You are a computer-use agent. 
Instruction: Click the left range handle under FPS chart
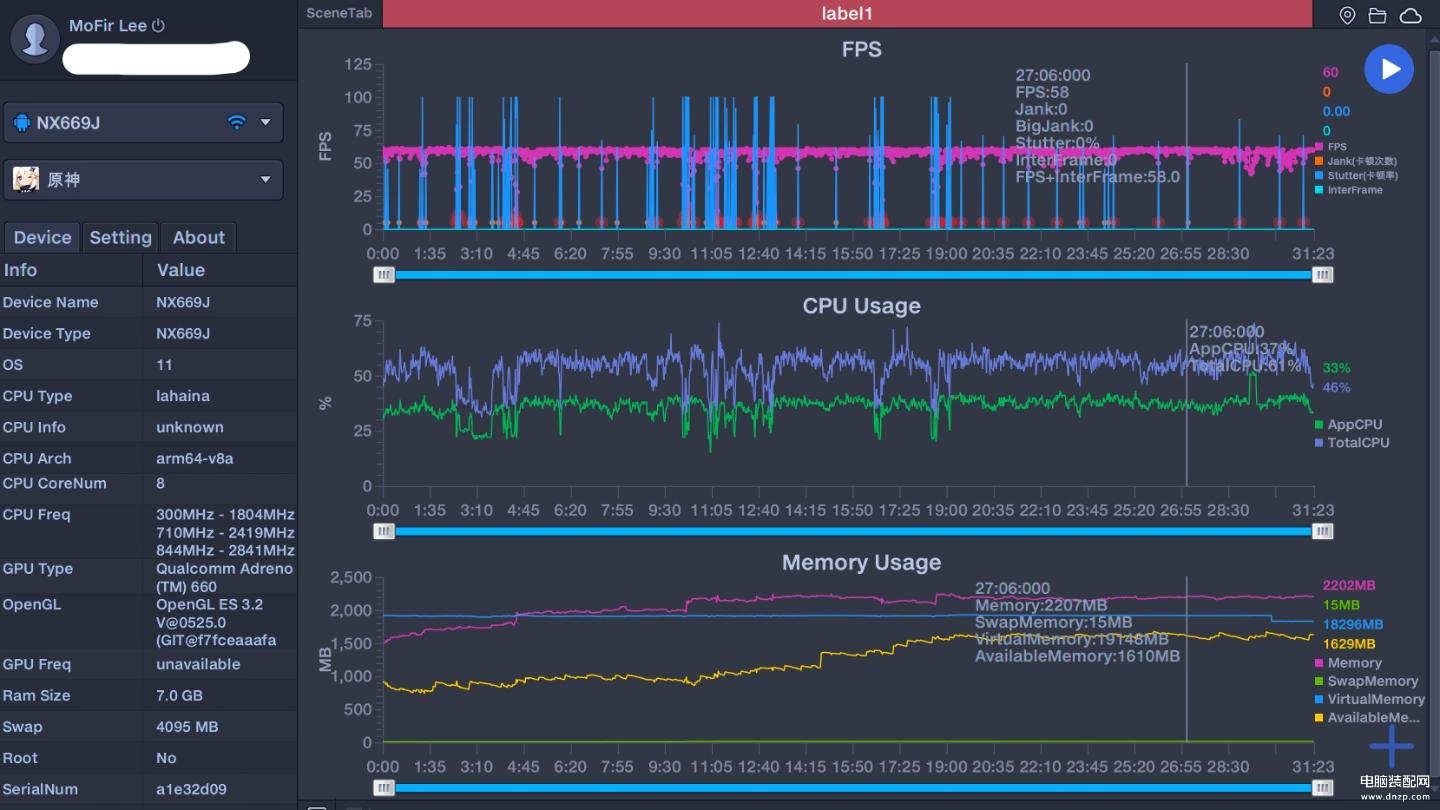tap(384, 275)
